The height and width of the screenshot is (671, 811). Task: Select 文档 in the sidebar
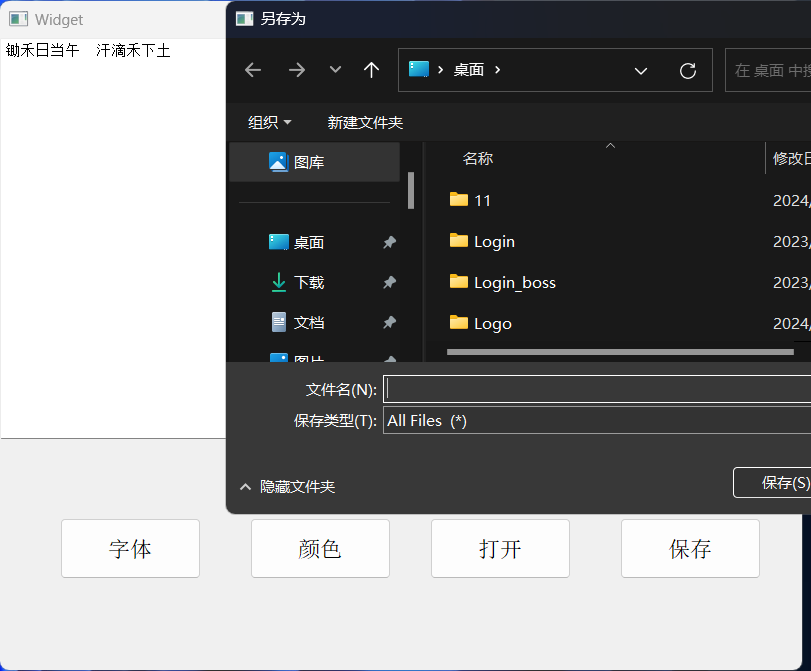coord(308,322)
